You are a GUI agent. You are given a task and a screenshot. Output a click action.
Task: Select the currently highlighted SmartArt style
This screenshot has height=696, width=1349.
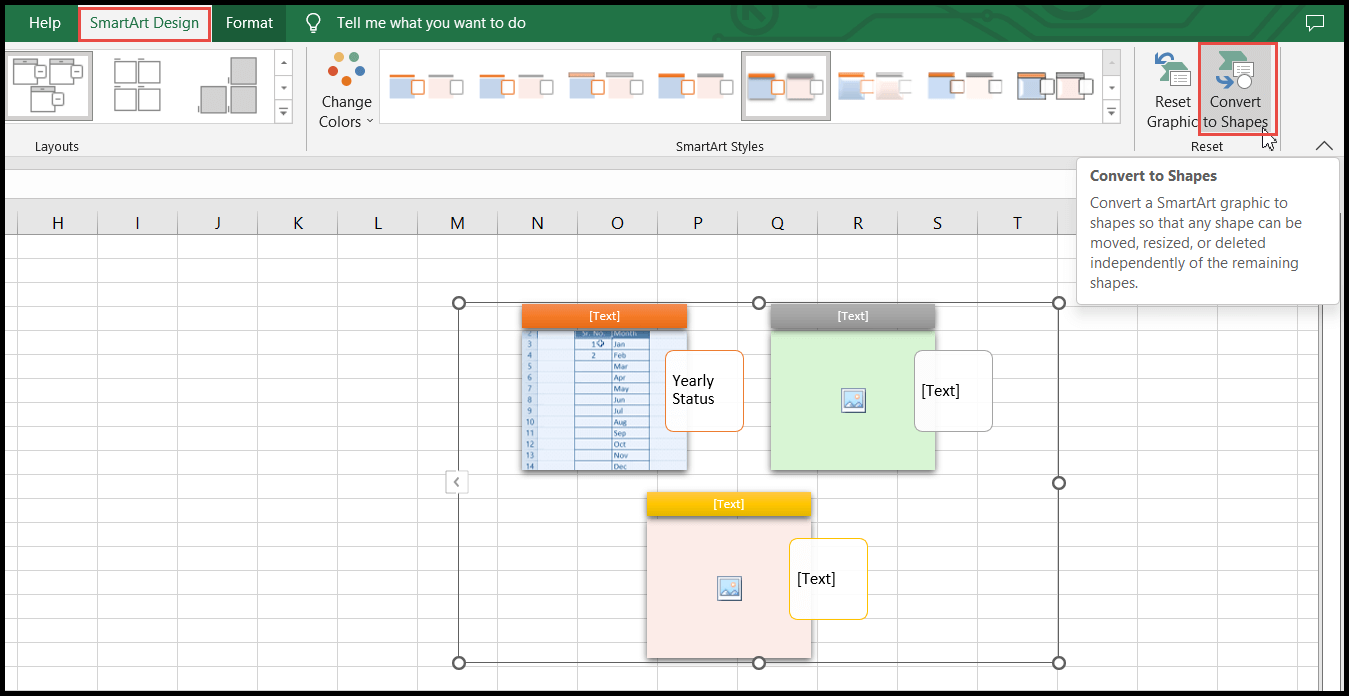click(x=785, y=86)
